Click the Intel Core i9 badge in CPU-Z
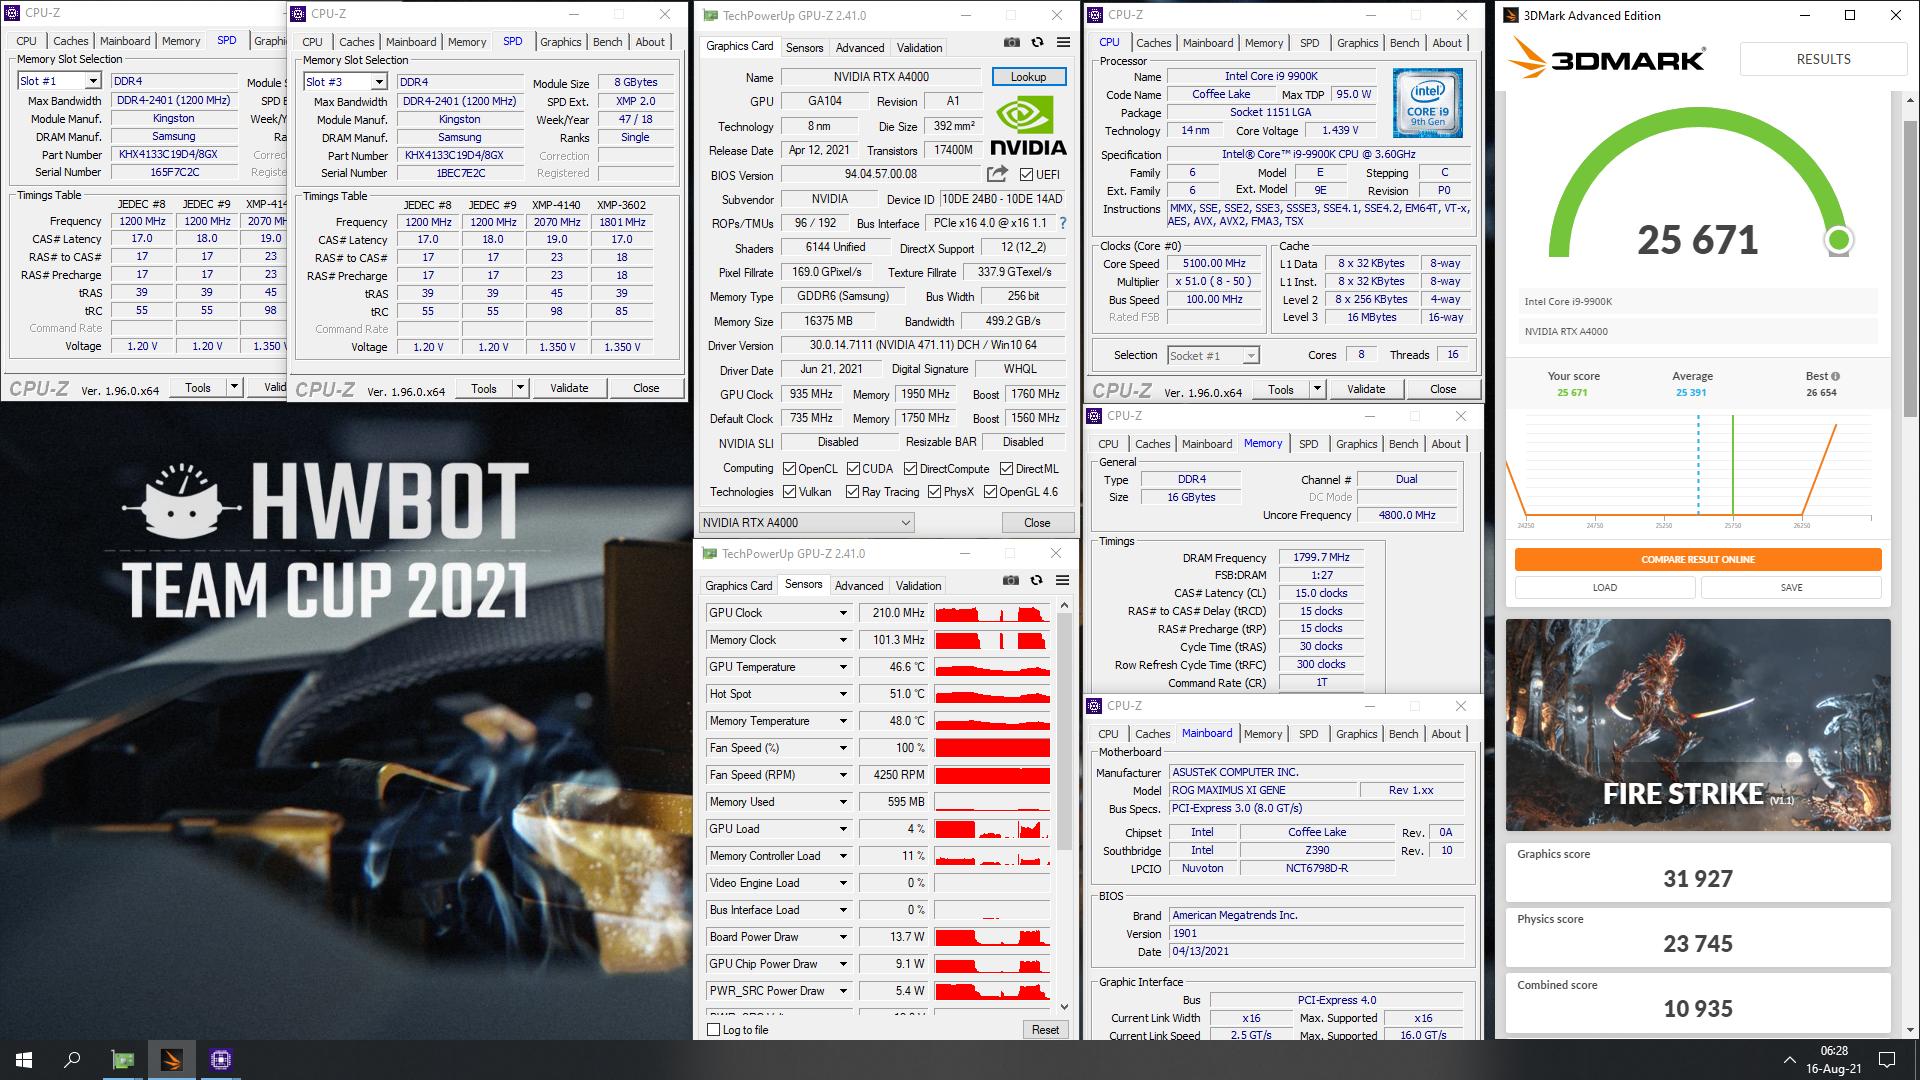This screenshot has height=1080, width=1920. click(x=1428, y=103)
